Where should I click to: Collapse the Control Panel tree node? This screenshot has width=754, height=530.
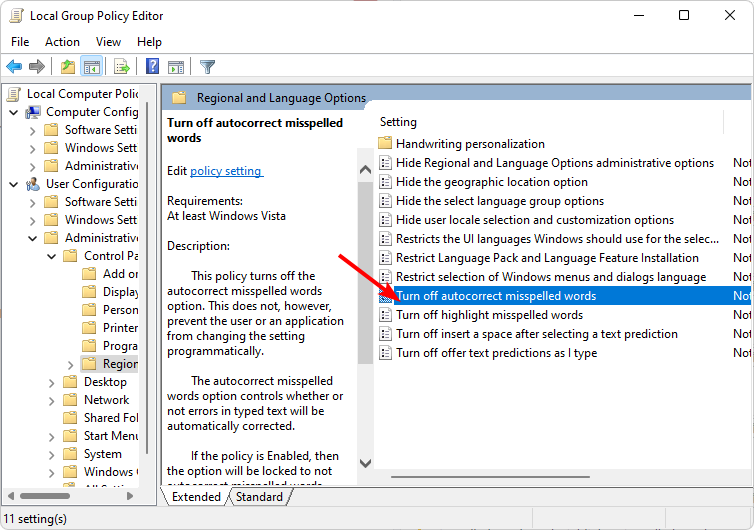pyautogui.click(x=51, y=256)
